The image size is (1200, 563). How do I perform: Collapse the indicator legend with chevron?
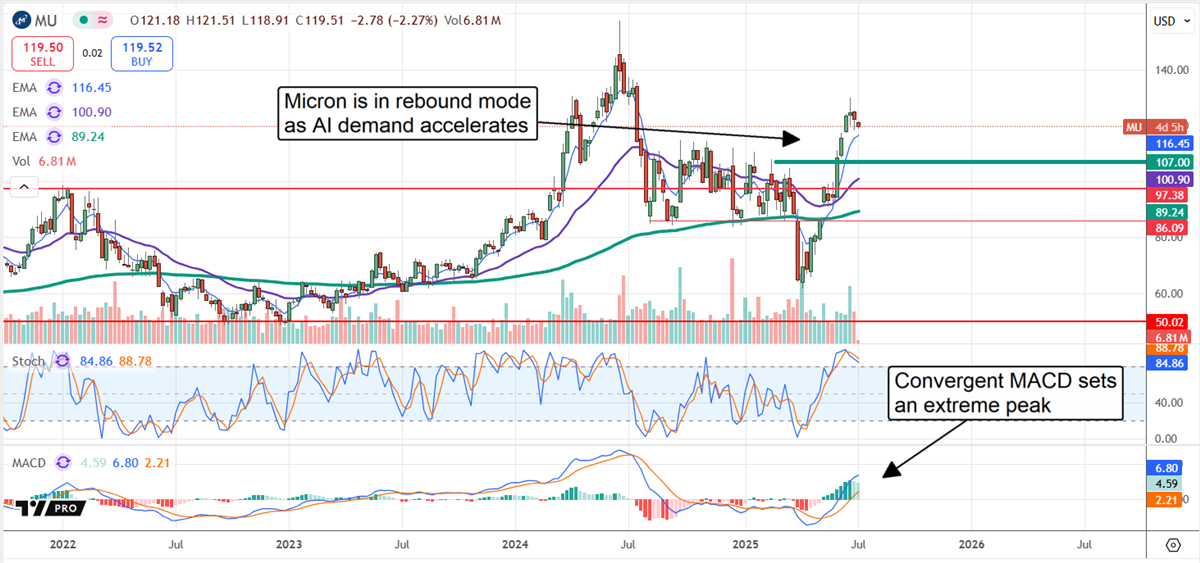click(x=21, y=185)
